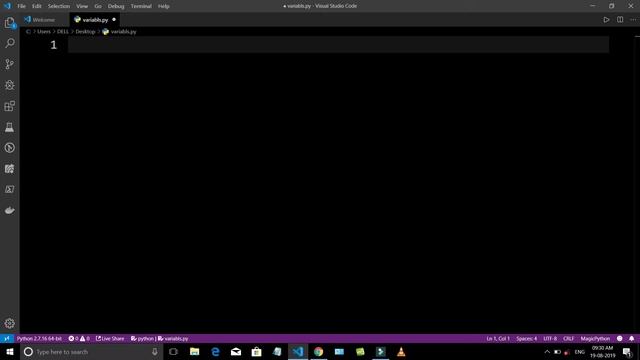Launch Microsoft Edge from the taskbar
The height and width of the screenshot is (360, 640).
coord(215,351)
